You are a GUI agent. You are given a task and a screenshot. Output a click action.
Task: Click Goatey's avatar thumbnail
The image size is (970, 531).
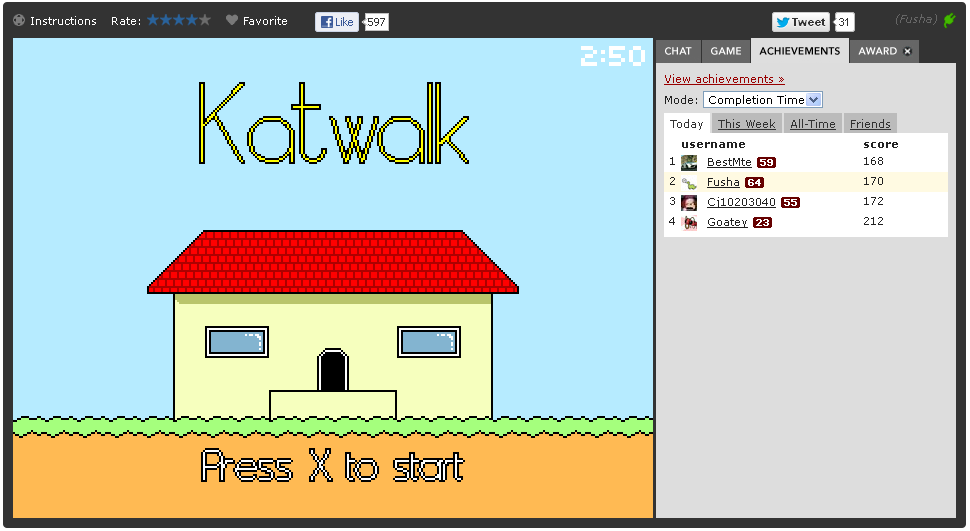tap(689, 223)
